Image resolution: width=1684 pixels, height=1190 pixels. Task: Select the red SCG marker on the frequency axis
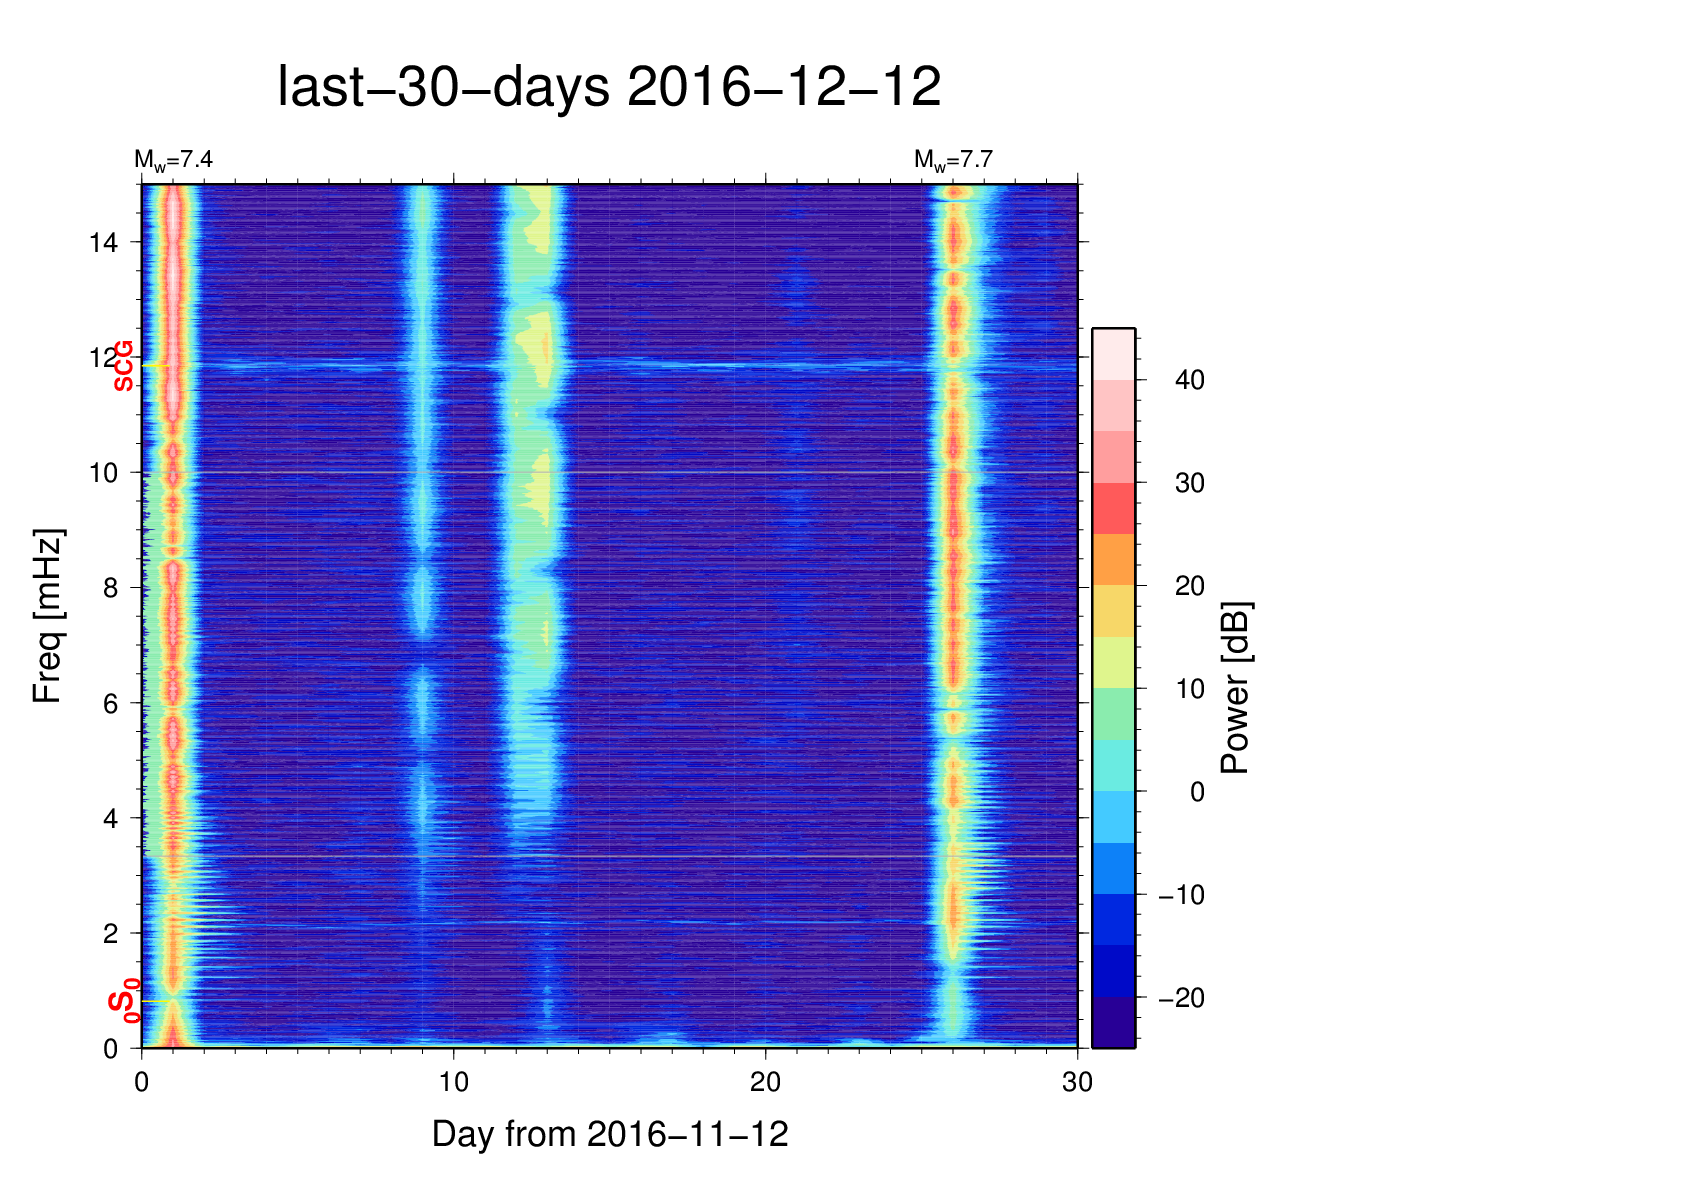(x=123, y=366)
